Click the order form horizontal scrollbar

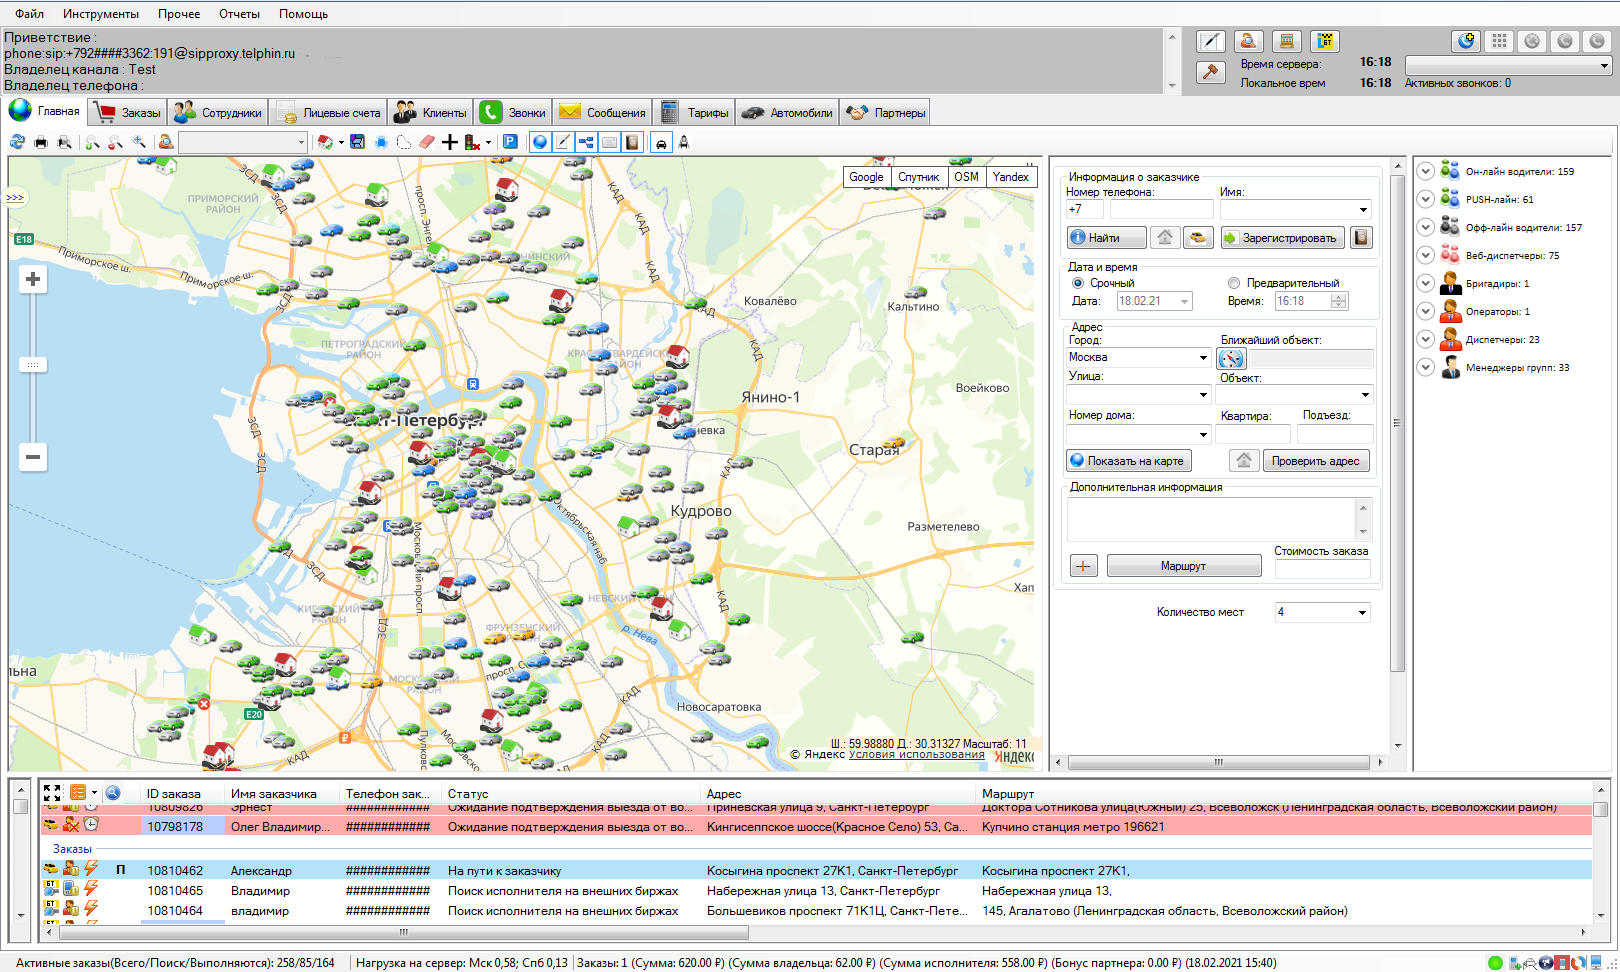[1218, 762]
